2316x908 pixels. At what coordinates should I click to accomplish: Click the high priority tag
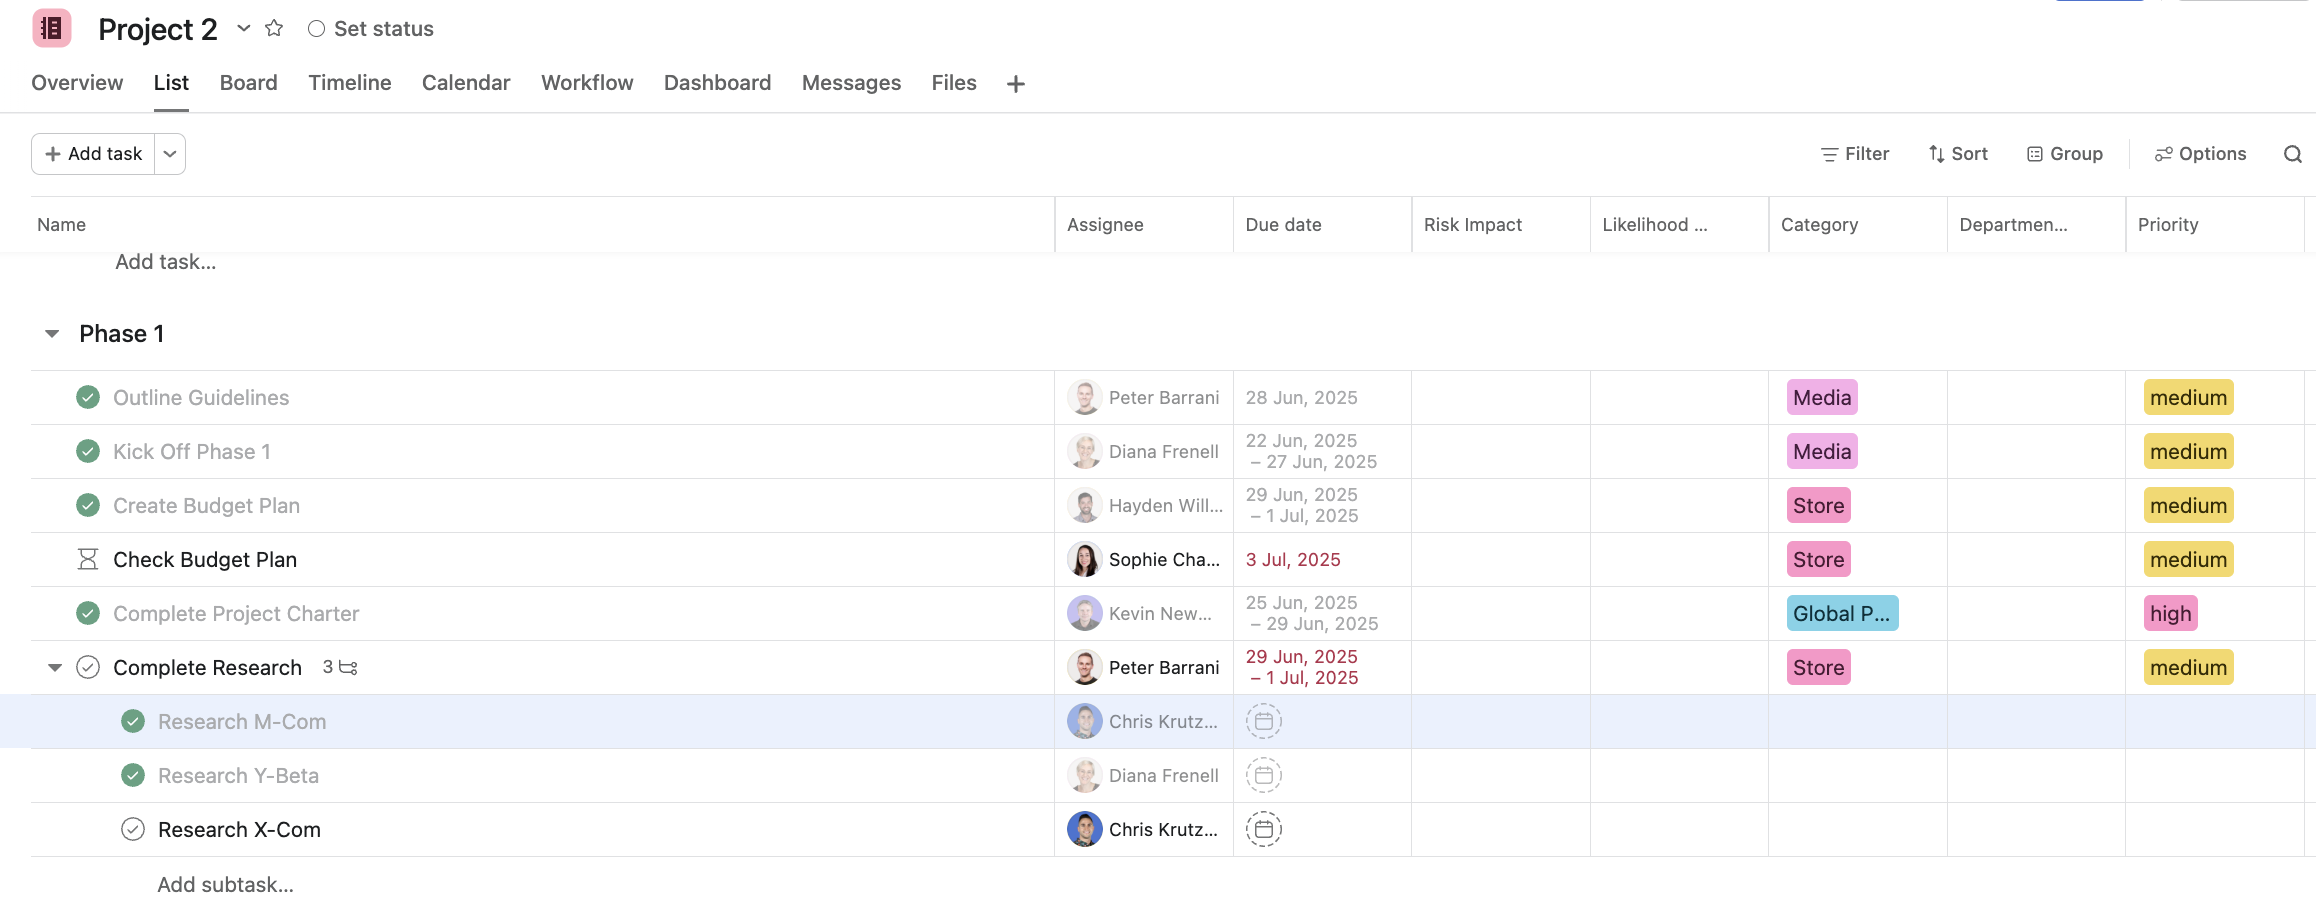pyautogui.click(x=2170, y=614)
